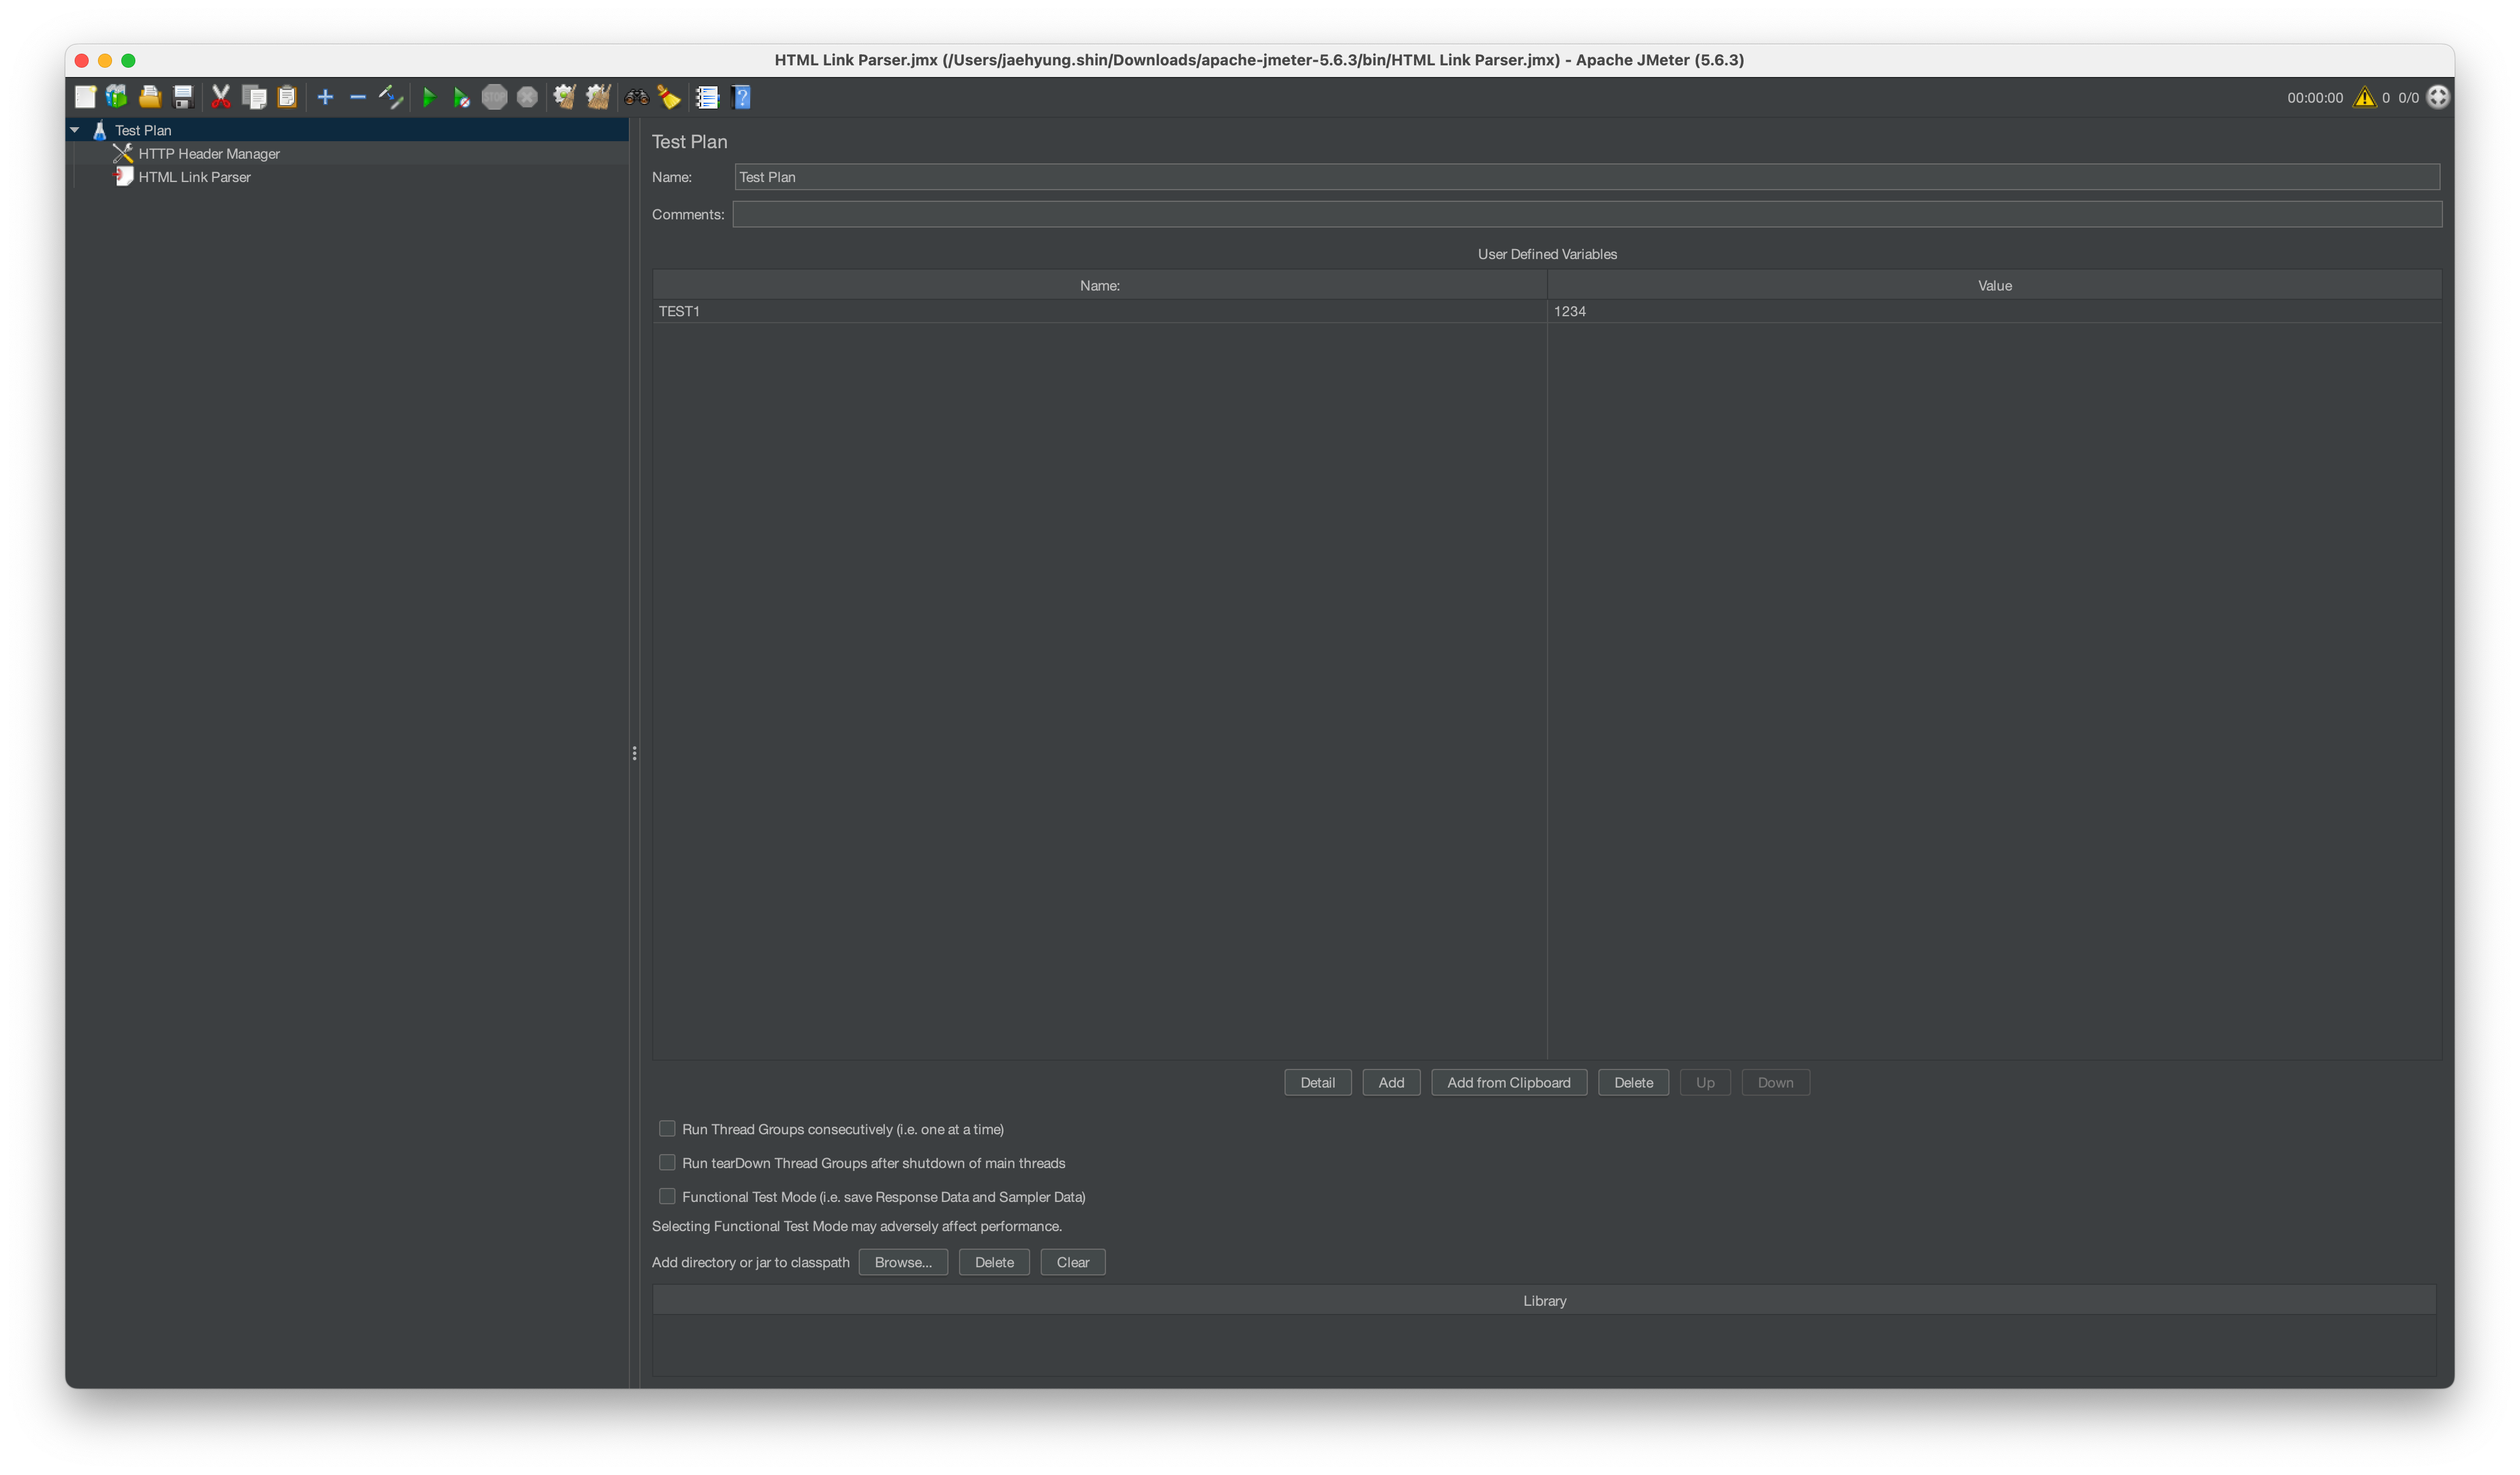Save the test plan with floppy icon
Image resolution: width=2520 pixels, height=1475 pixels.
[183, 97]
